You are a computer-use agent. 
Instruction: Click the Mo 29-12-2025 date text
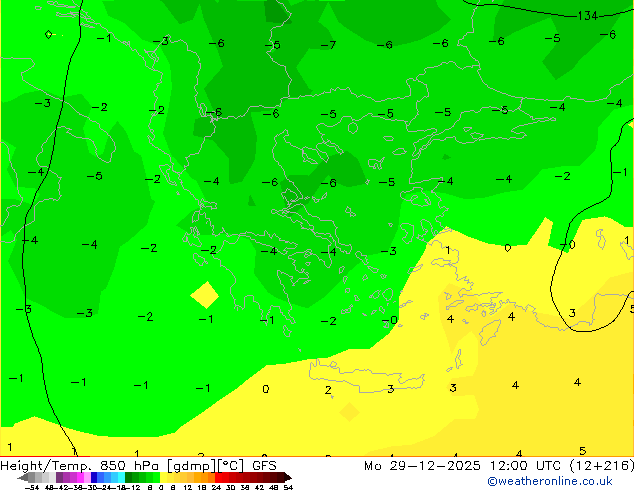coord(423,466)
